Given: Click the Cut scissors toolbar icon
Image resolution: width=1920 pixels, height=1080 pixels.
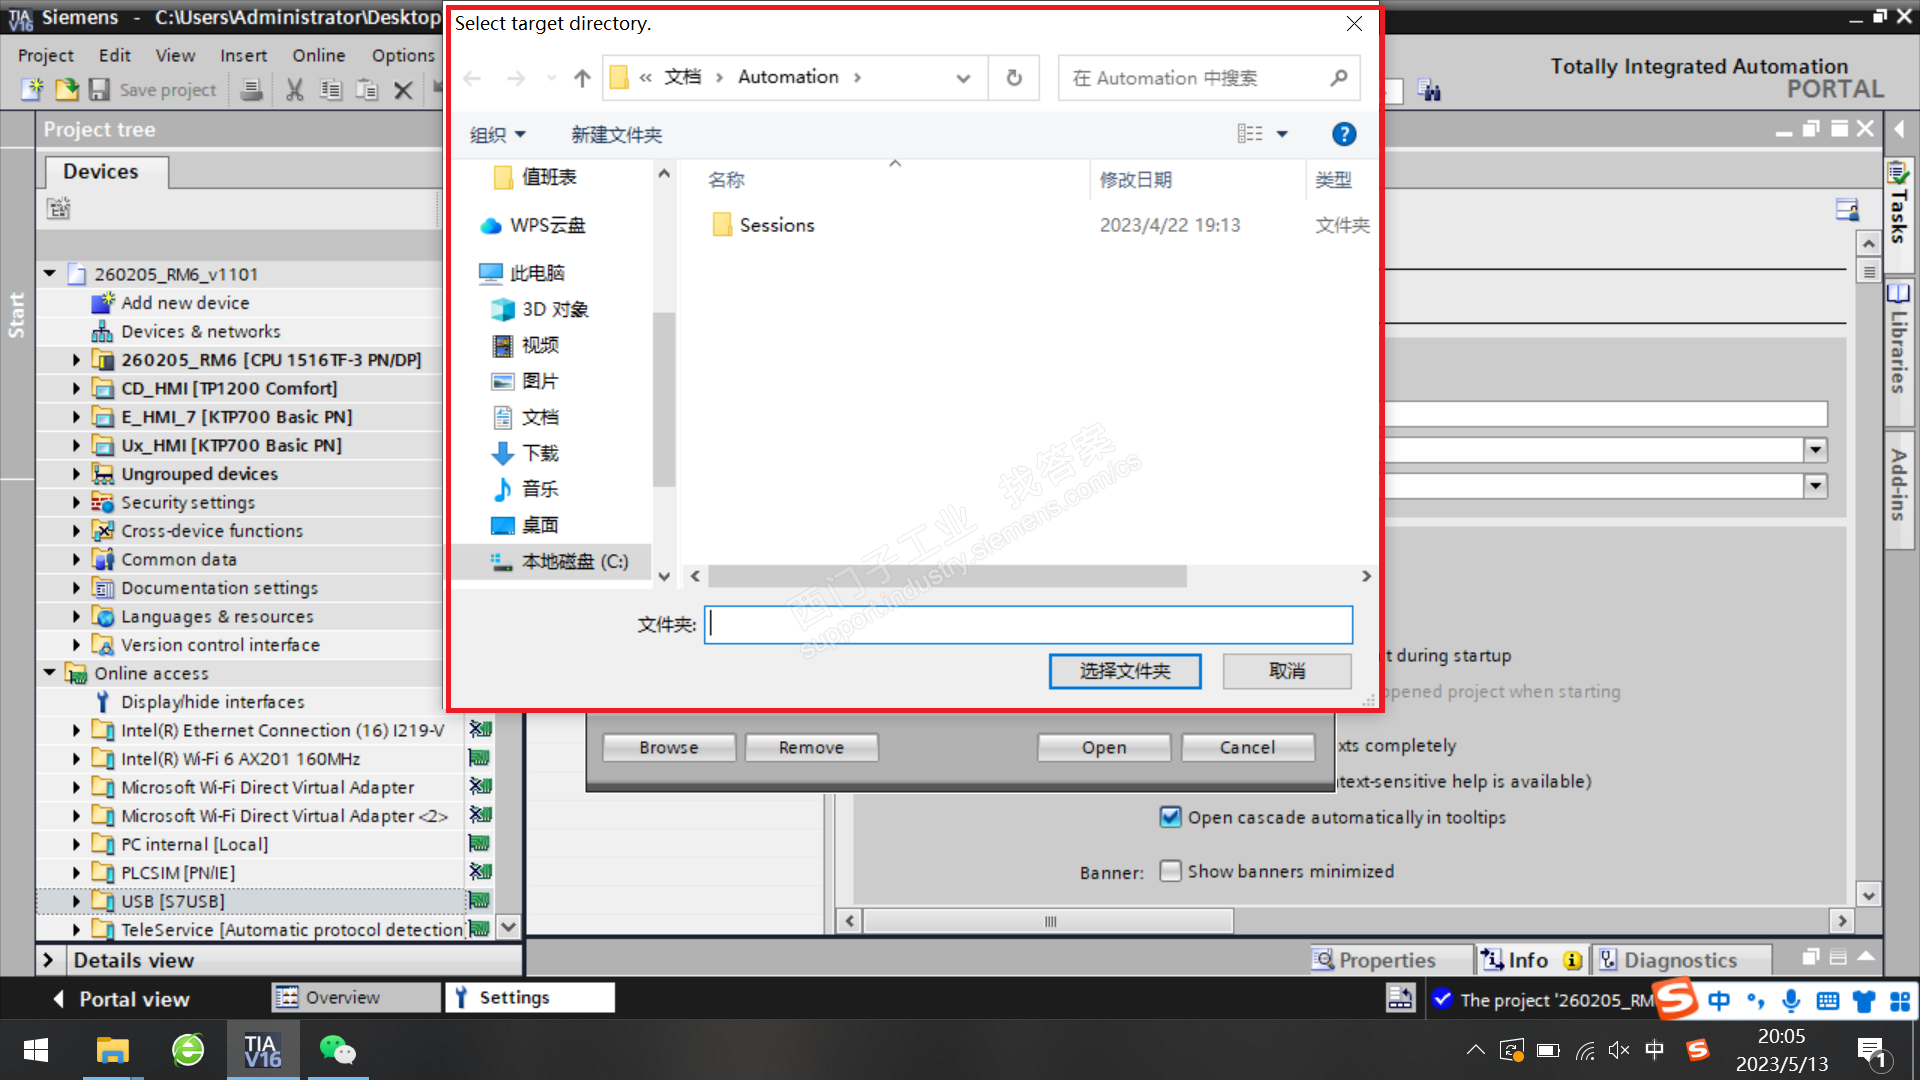Looking at the screenshot, I should [x=294, y=90].
